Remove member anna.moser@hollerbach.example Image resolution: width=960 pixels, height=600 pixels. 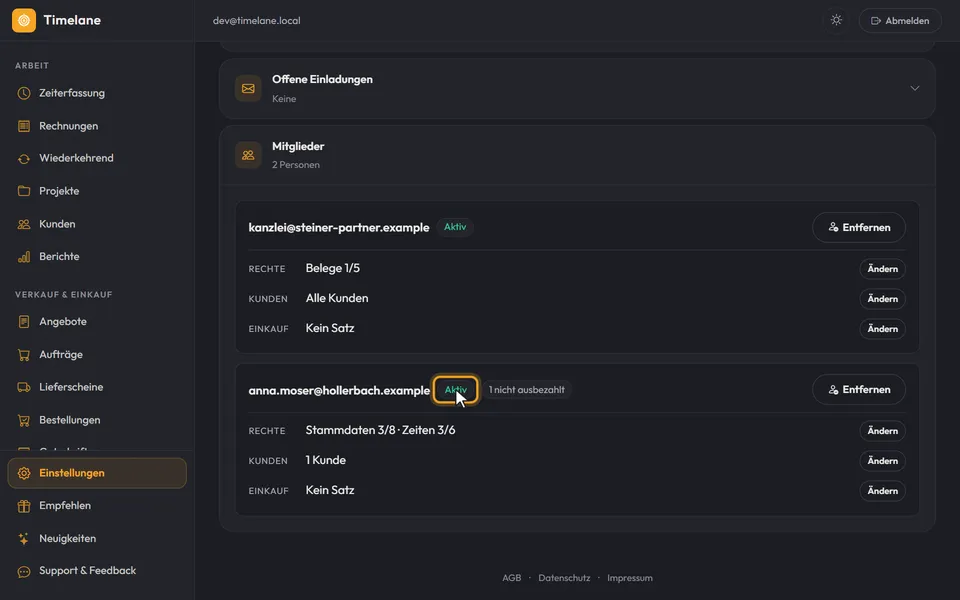click(858, 389)
